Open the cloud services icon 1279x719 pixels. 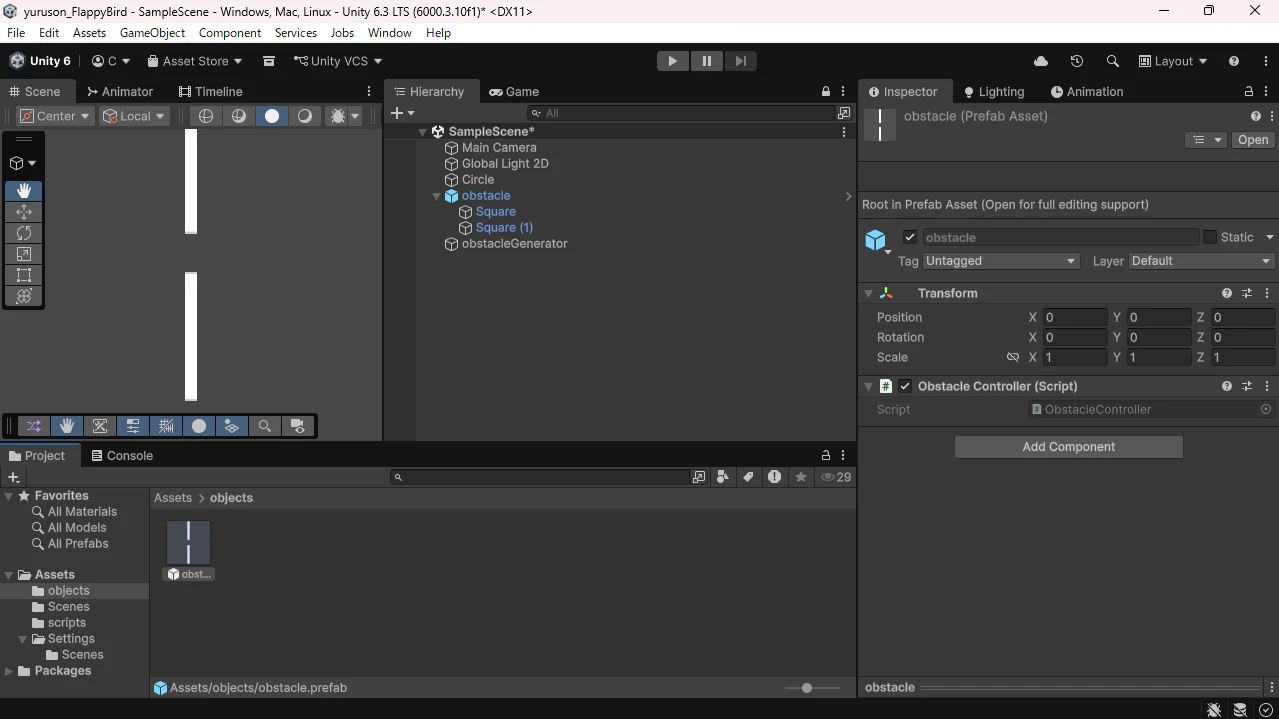1041,61
